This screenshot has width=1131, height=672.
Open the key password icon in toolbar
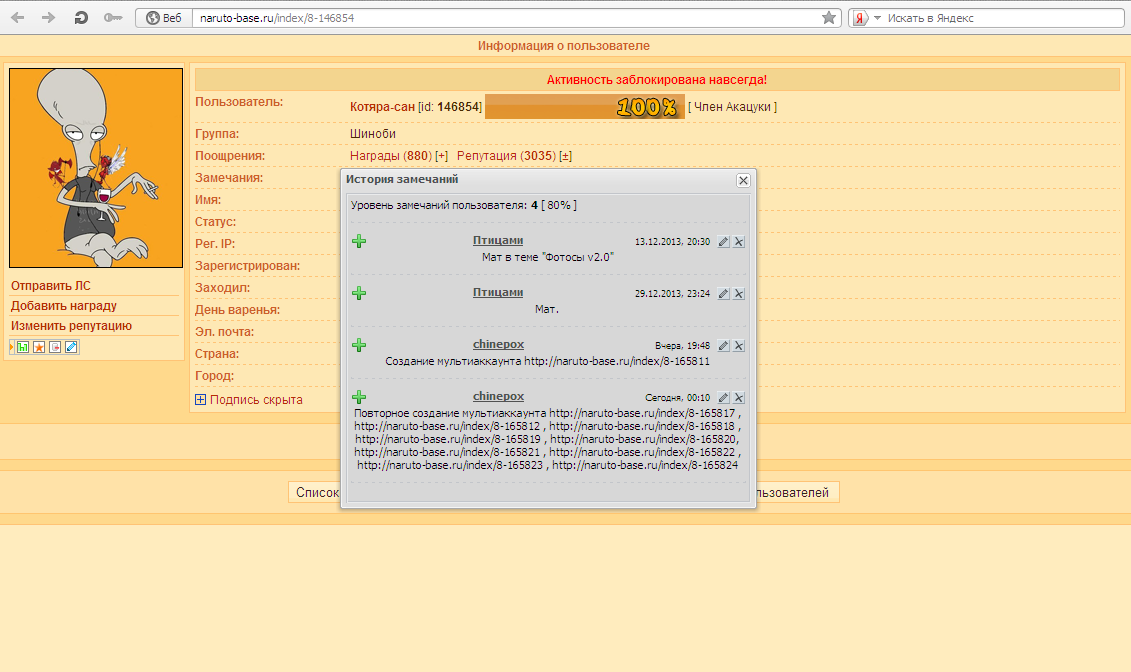(113, 17)
